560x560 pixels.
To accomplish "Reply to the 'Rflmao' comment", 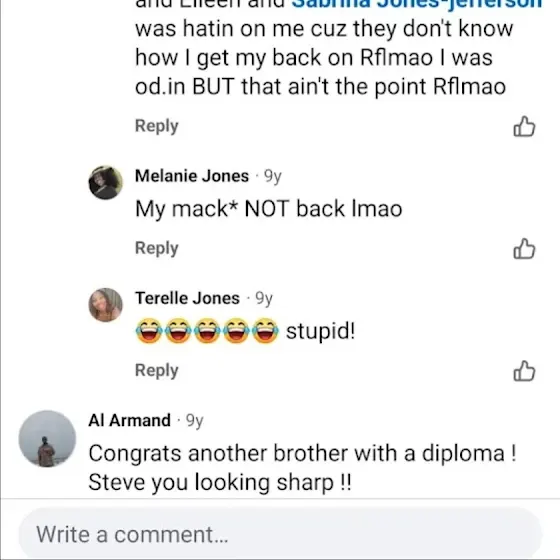I will [x=156, y=126].
